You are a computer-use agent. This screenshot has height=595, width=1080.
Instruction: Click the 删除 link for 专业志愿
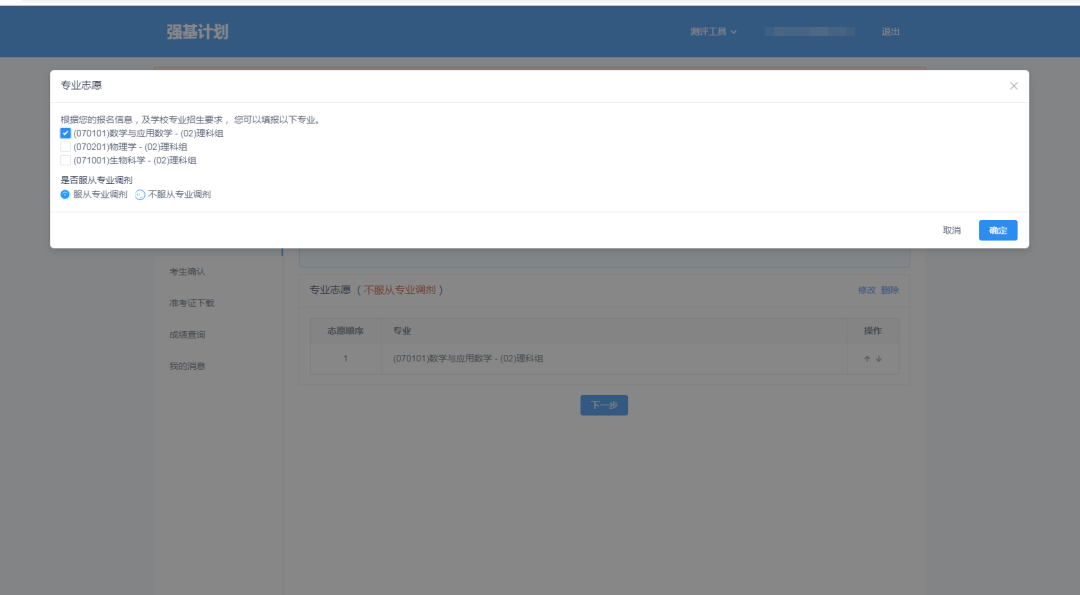point(889,290)
